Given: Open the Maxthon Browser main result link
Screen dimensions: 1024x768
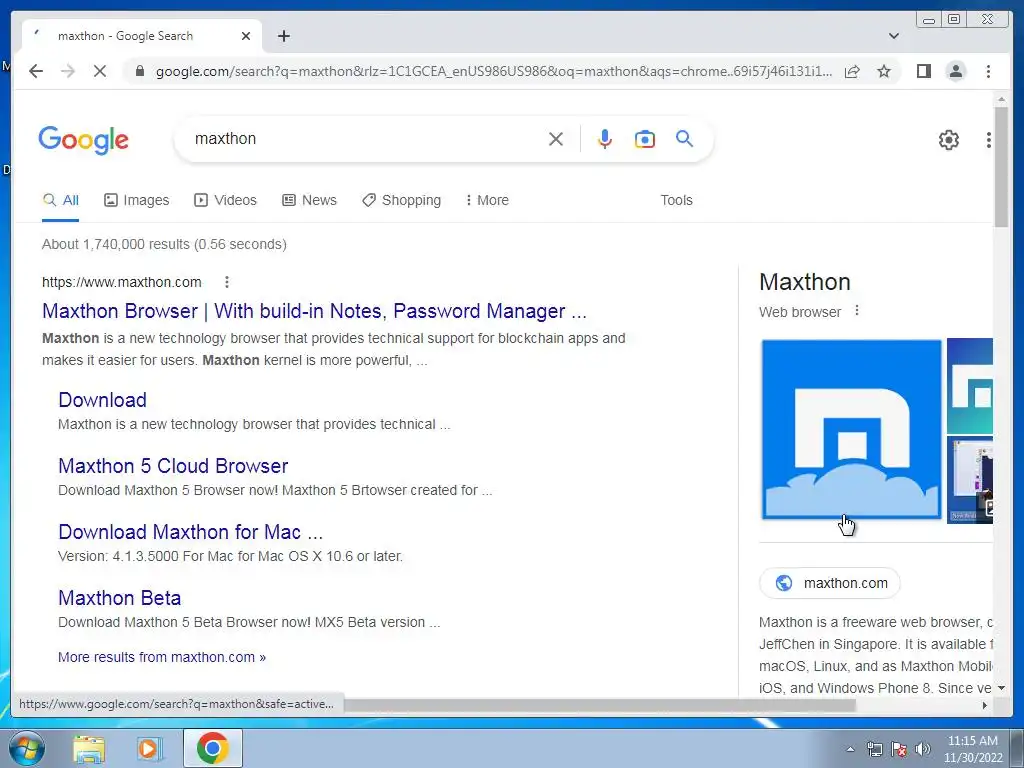Looking at the screenshot, I should pos(314,311).
